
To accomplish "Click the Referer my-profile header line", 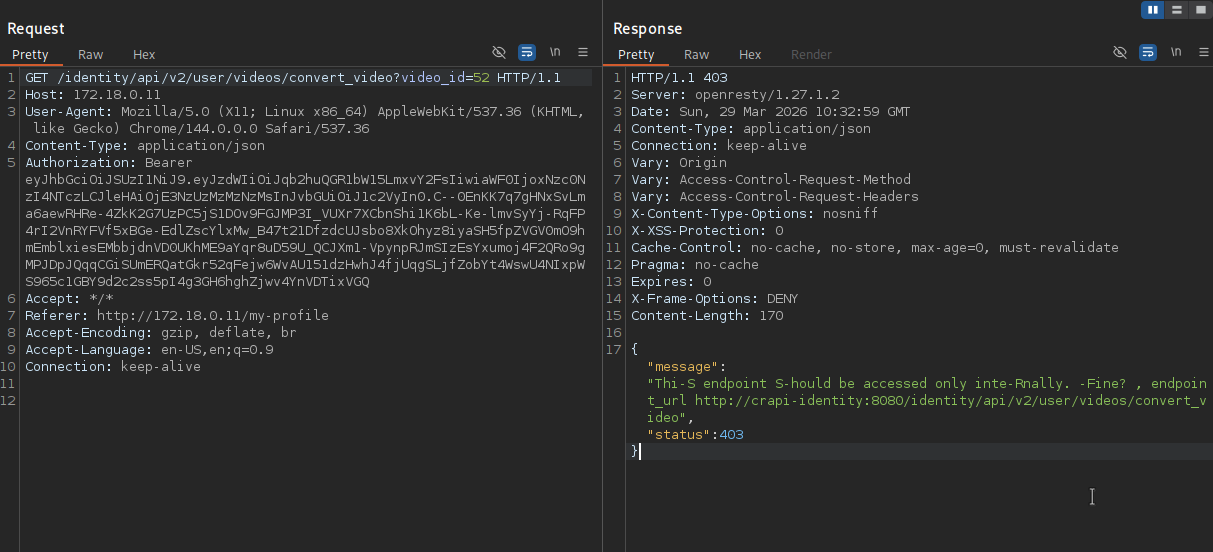I will tap(177, 315).
